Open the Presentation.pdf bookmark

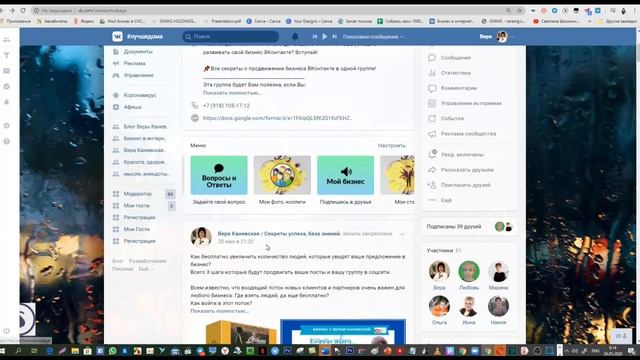(x=223, y=21)
